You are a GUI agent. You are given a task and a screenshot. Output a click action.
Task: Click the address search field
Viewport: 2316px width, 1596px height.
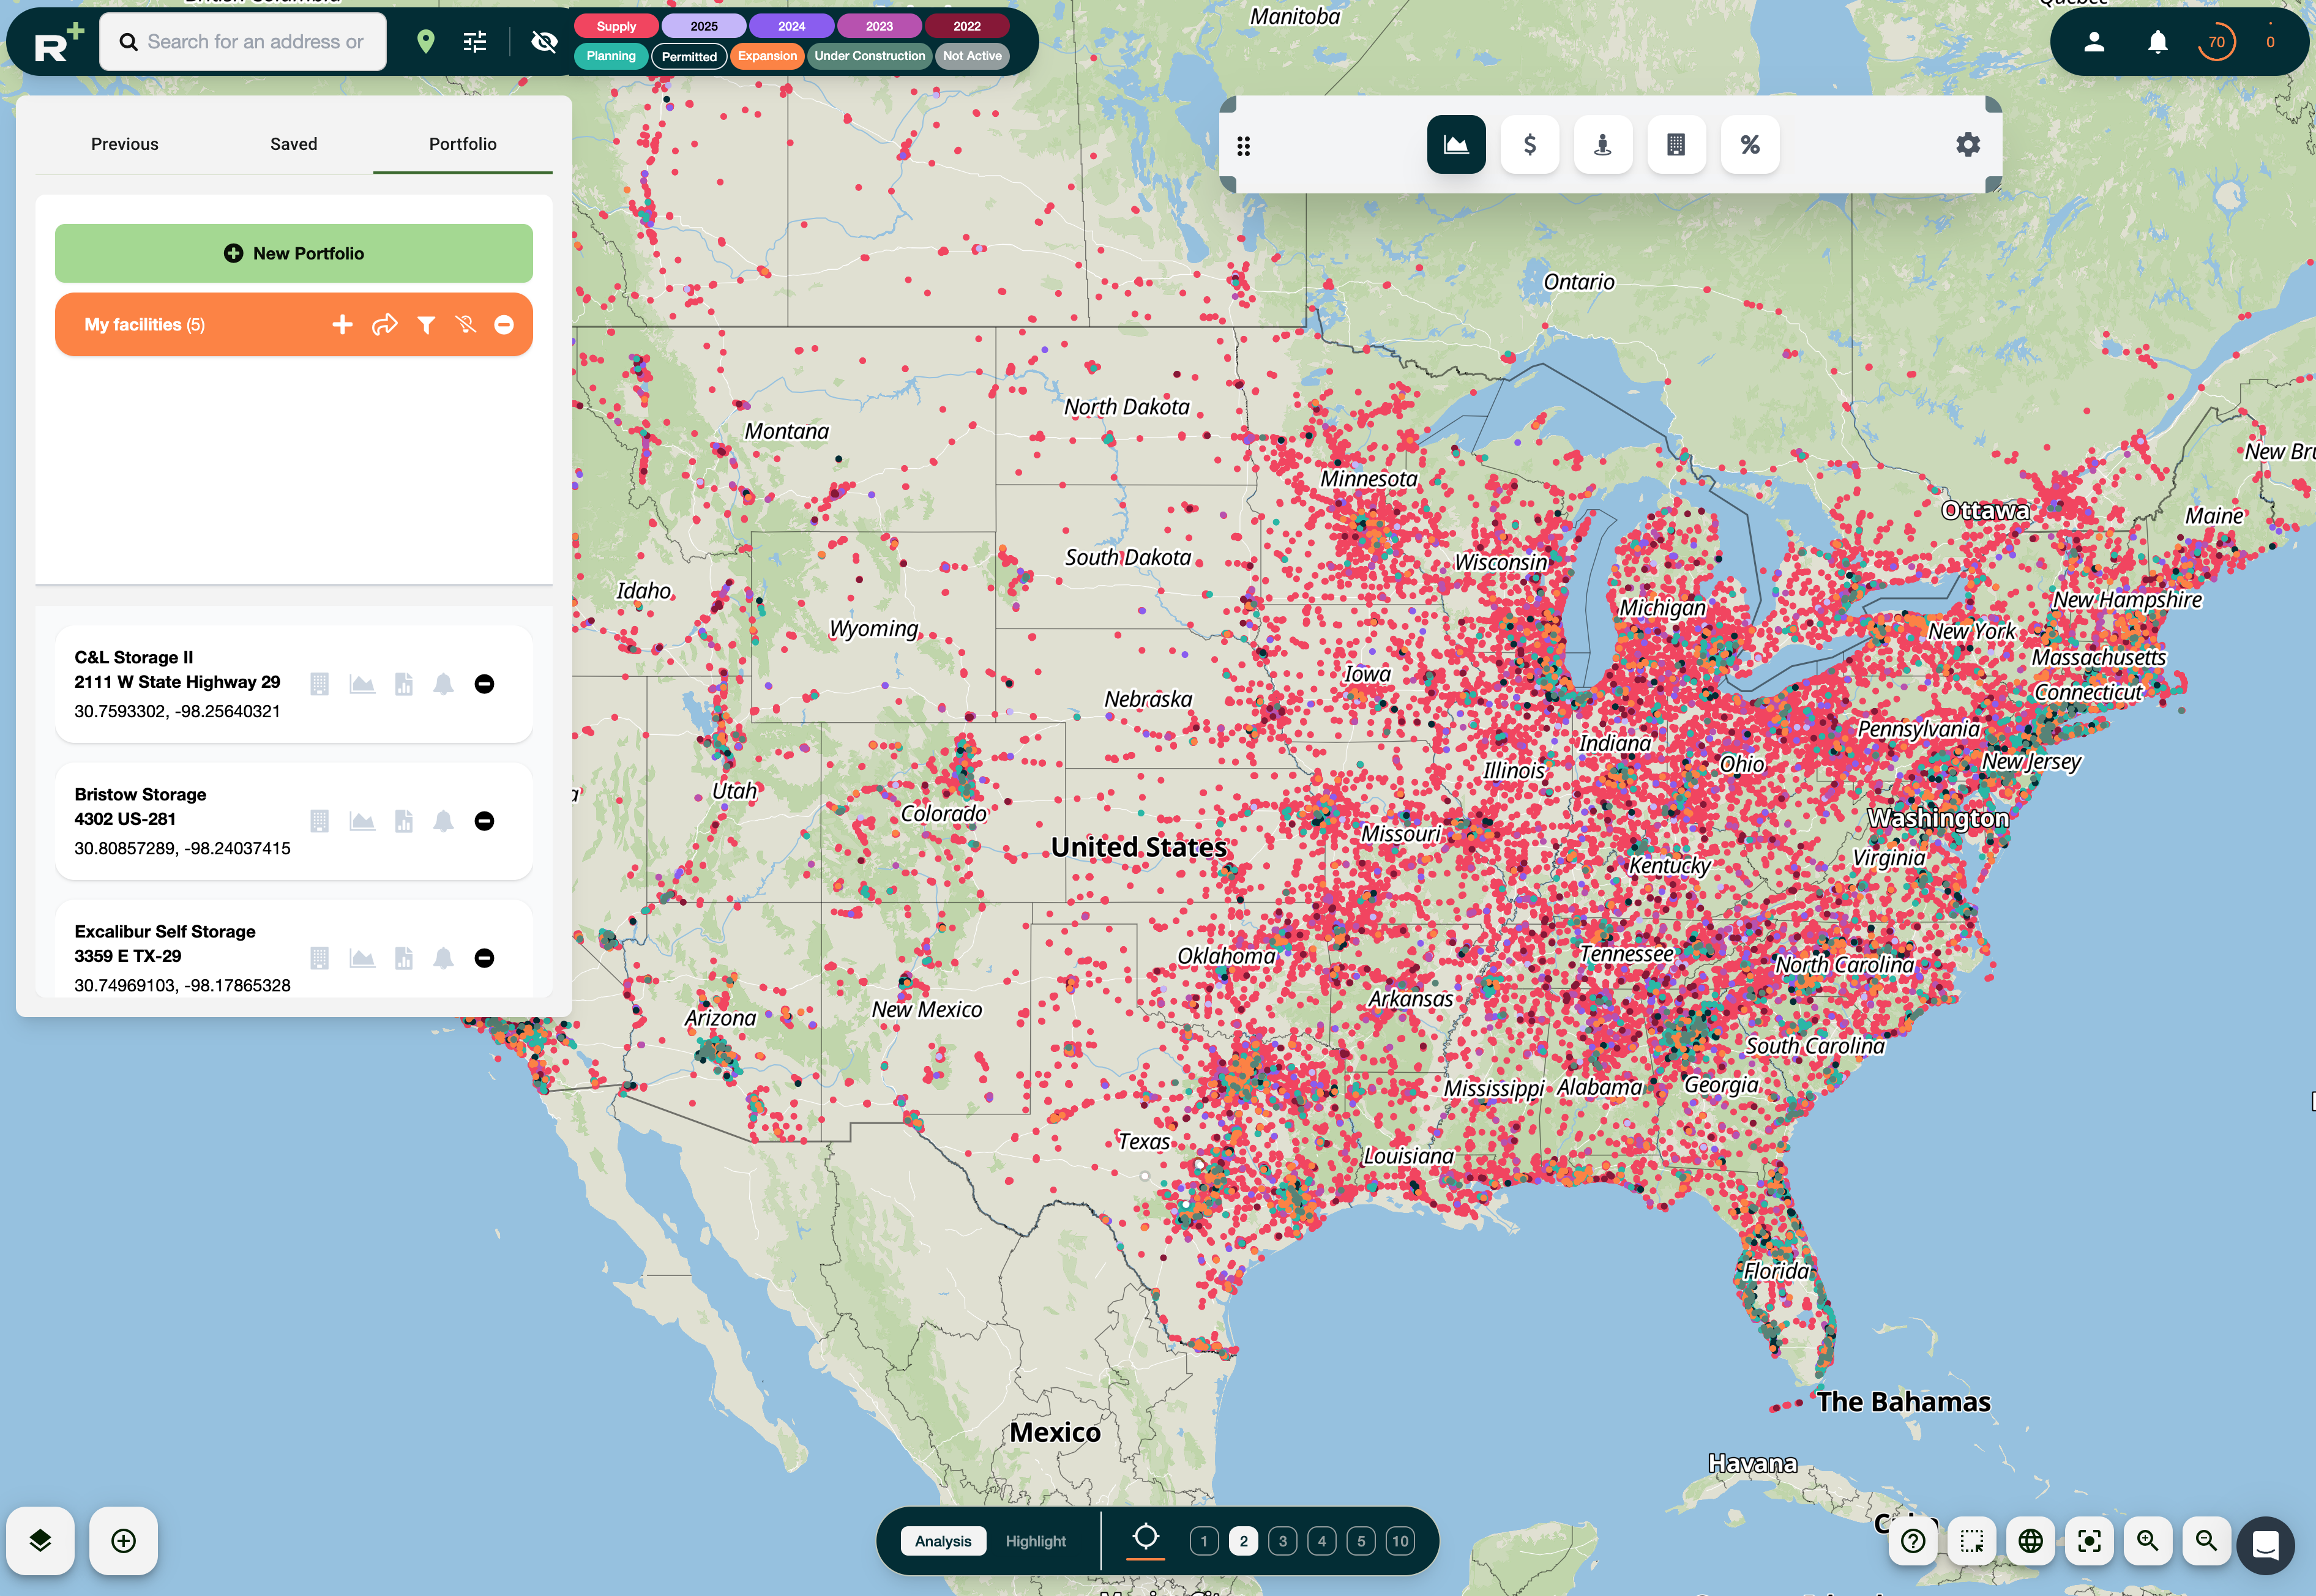click(255, 42)
